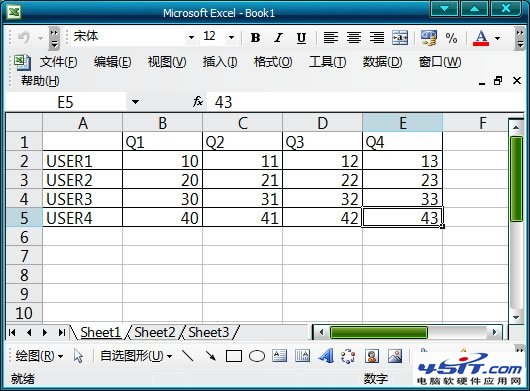
Task: Select the Line drawing tool
Action: tap(188, 356)
